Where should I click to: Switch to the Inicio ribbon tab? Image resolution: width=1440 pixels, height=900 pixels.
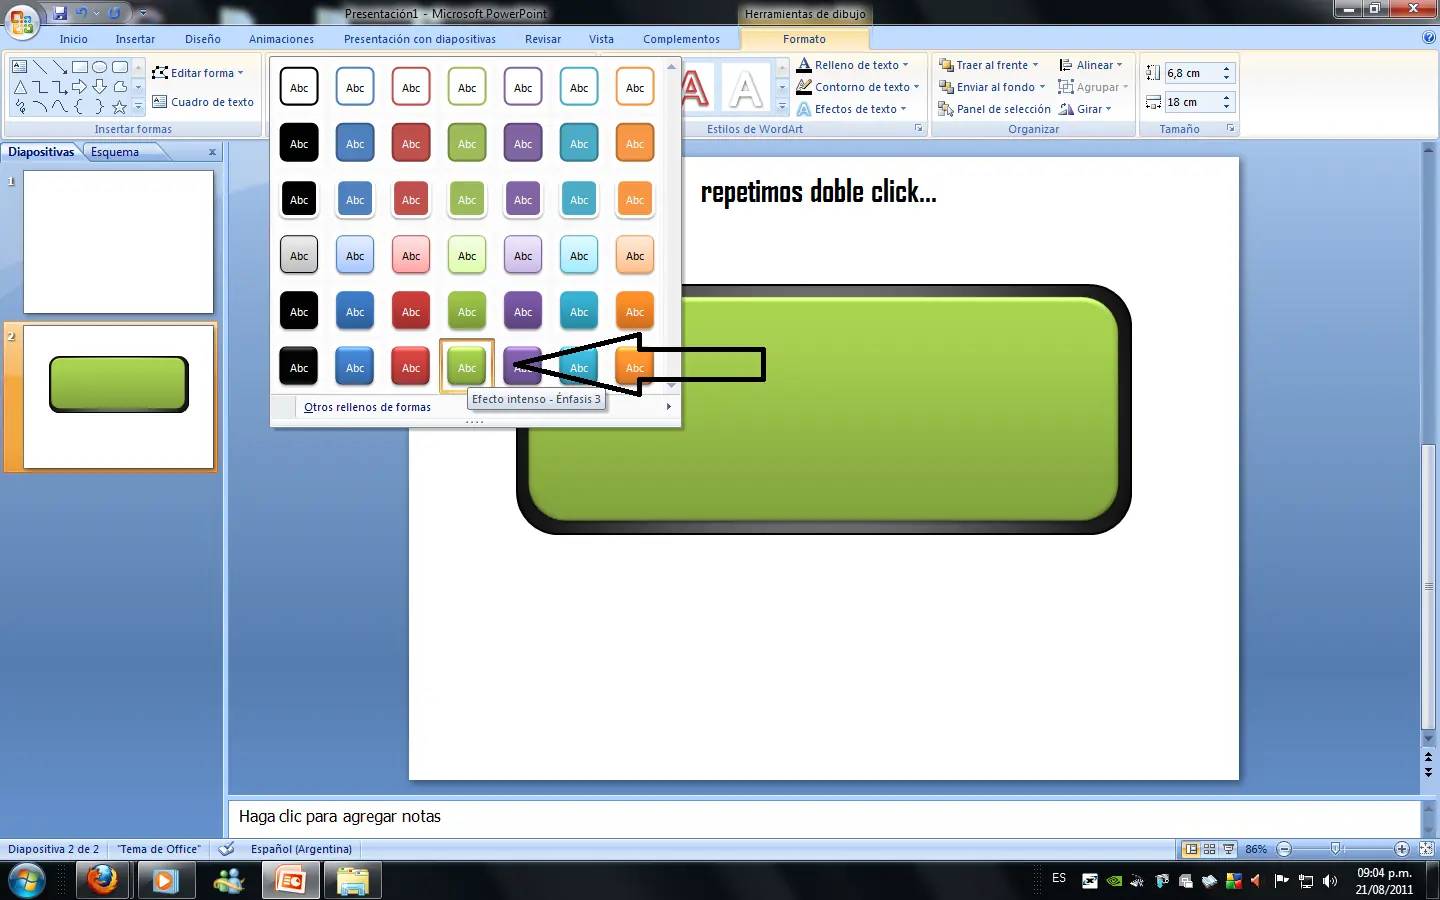click(x=73, y=39)
